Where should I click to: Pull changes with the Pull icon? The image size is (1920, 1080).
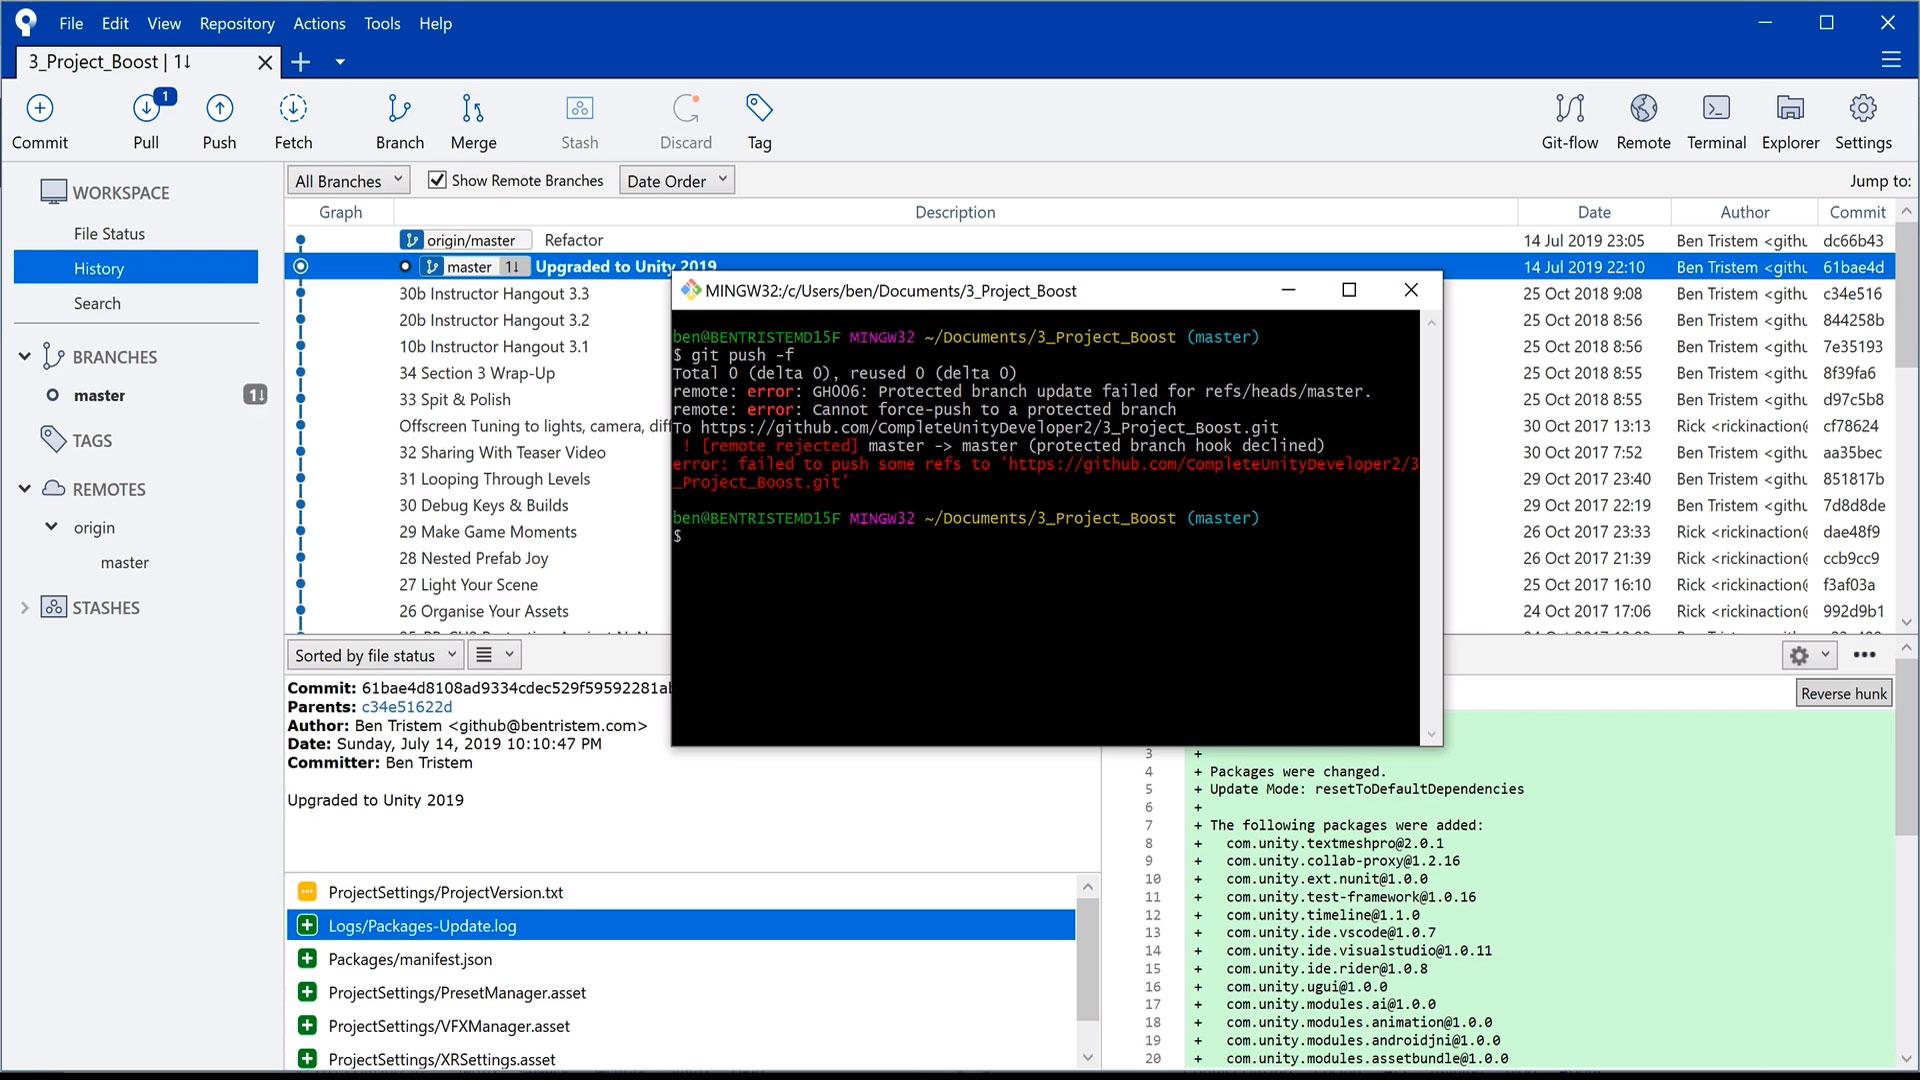tap(146, 108)
